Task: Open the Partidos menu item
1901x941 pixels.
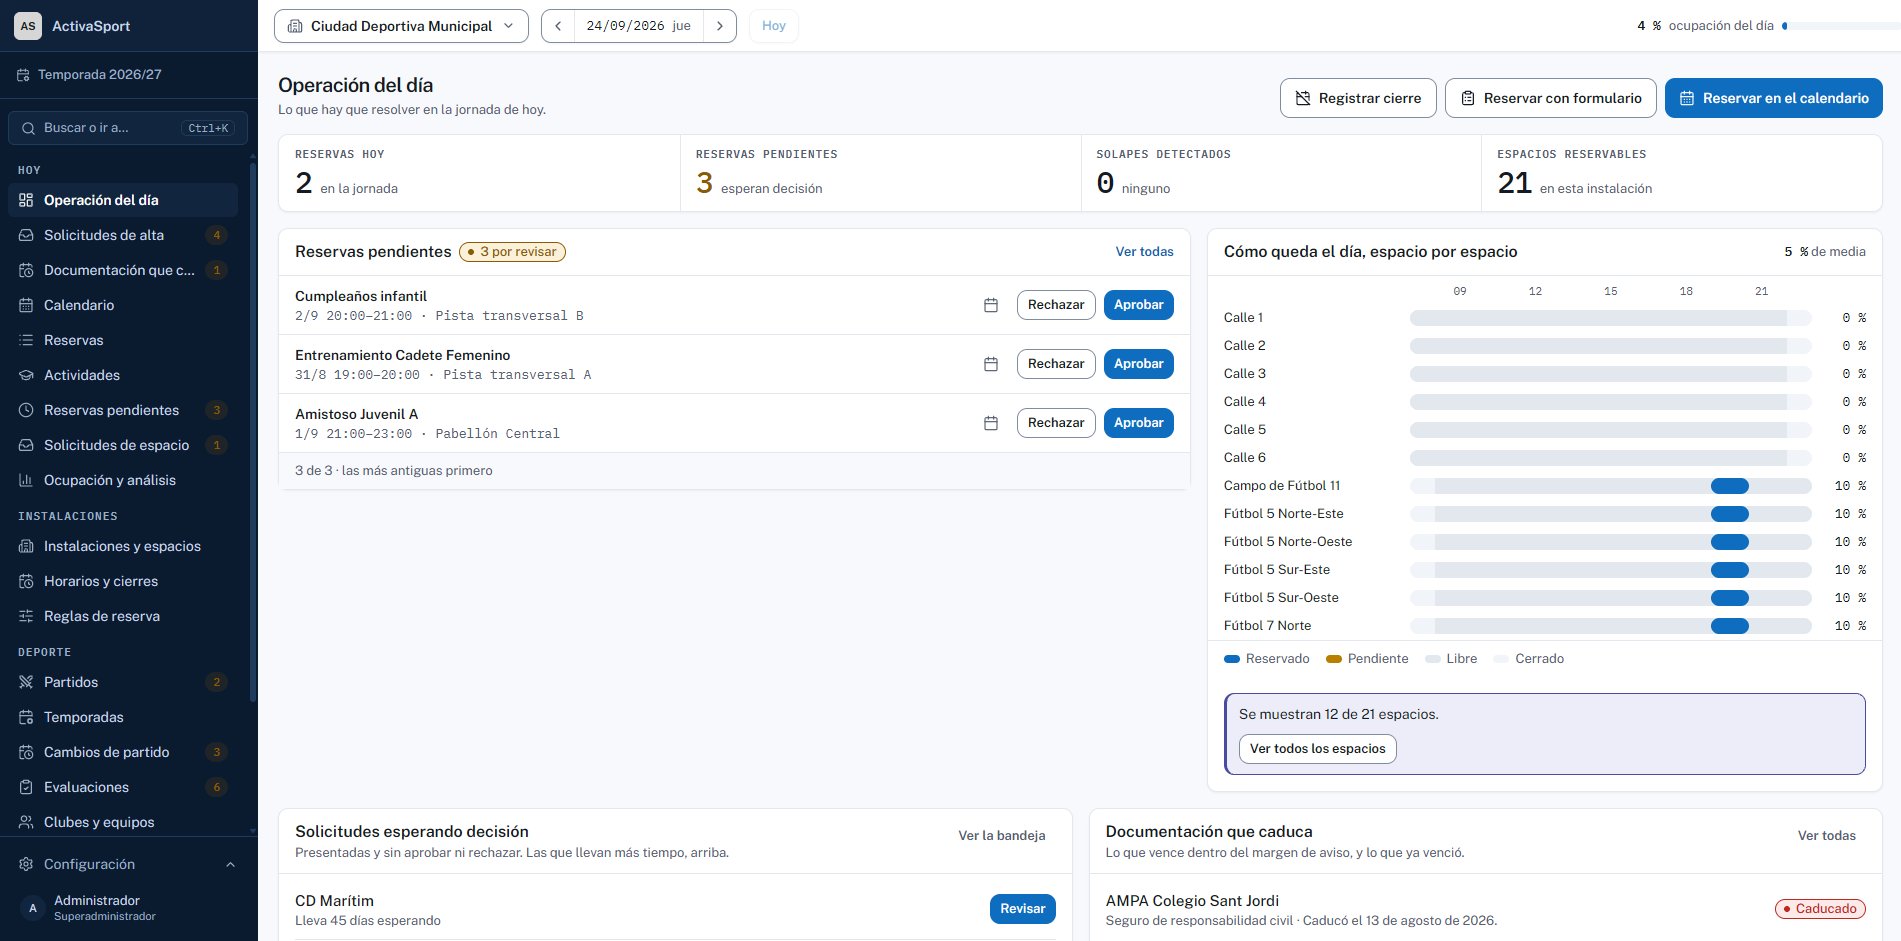Action: click(123, 682)
